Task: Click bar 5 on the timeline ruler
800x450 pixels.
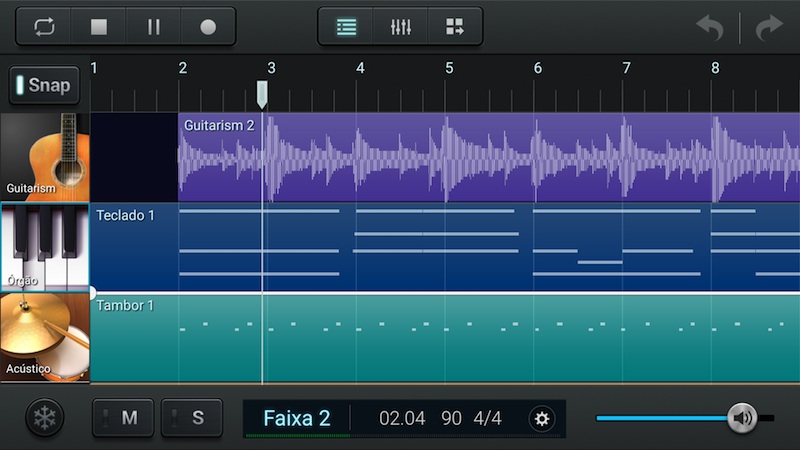Action: coord(449,68)
